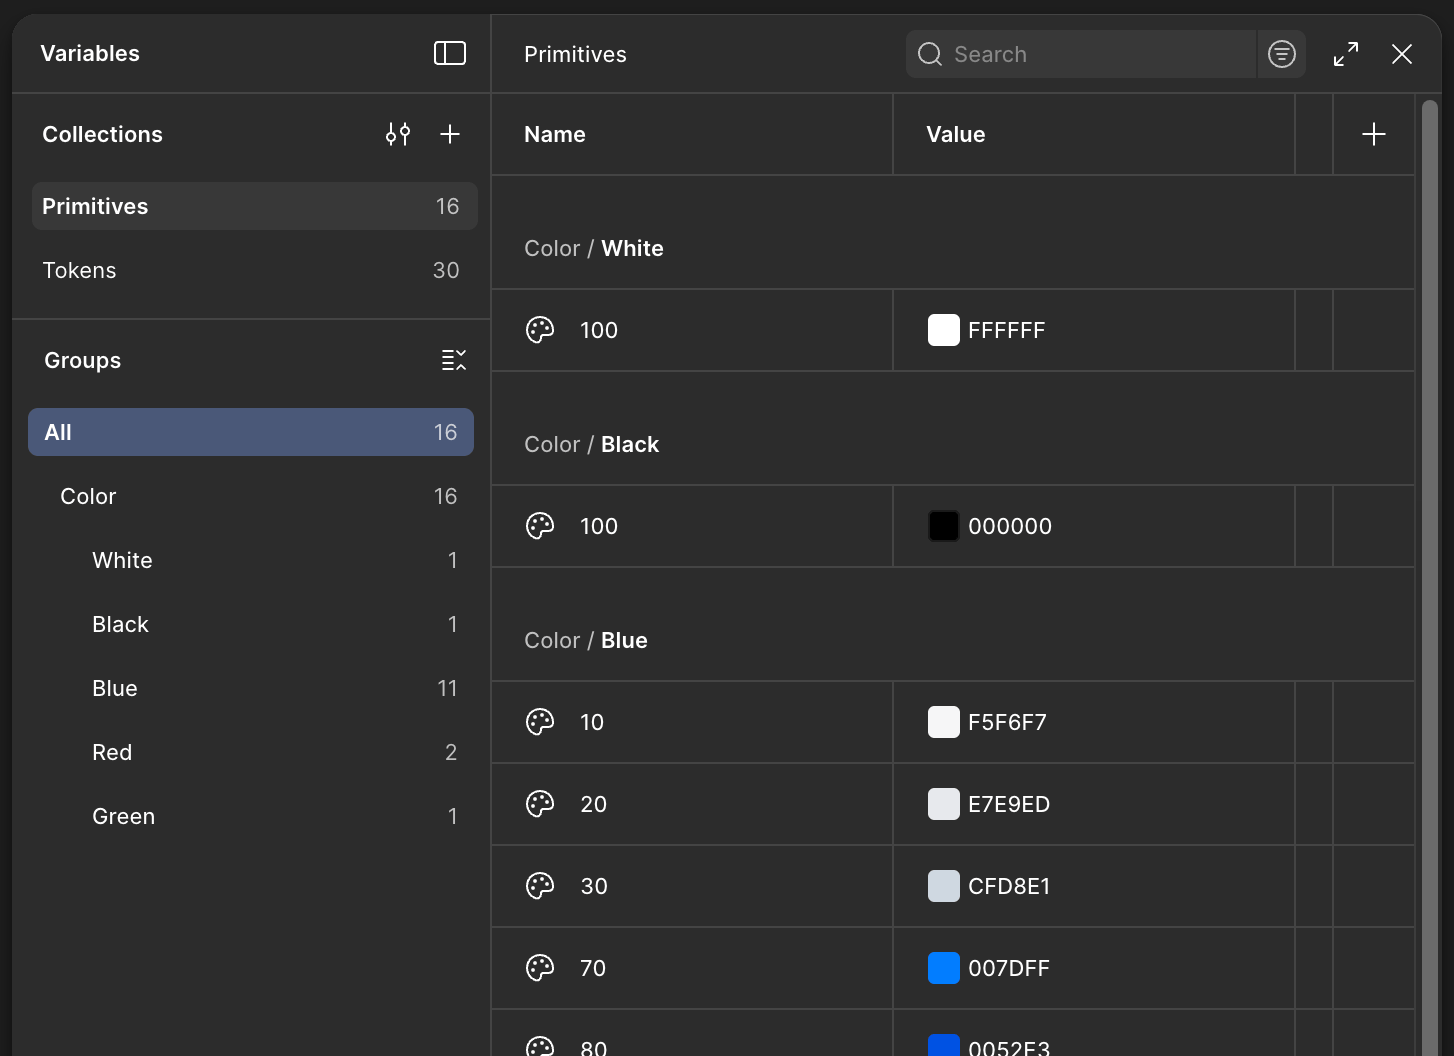Expand the variables panel to fullscreen
The height and width of the screenshot is (1056, 1454).
click(x=1346, y=54)
